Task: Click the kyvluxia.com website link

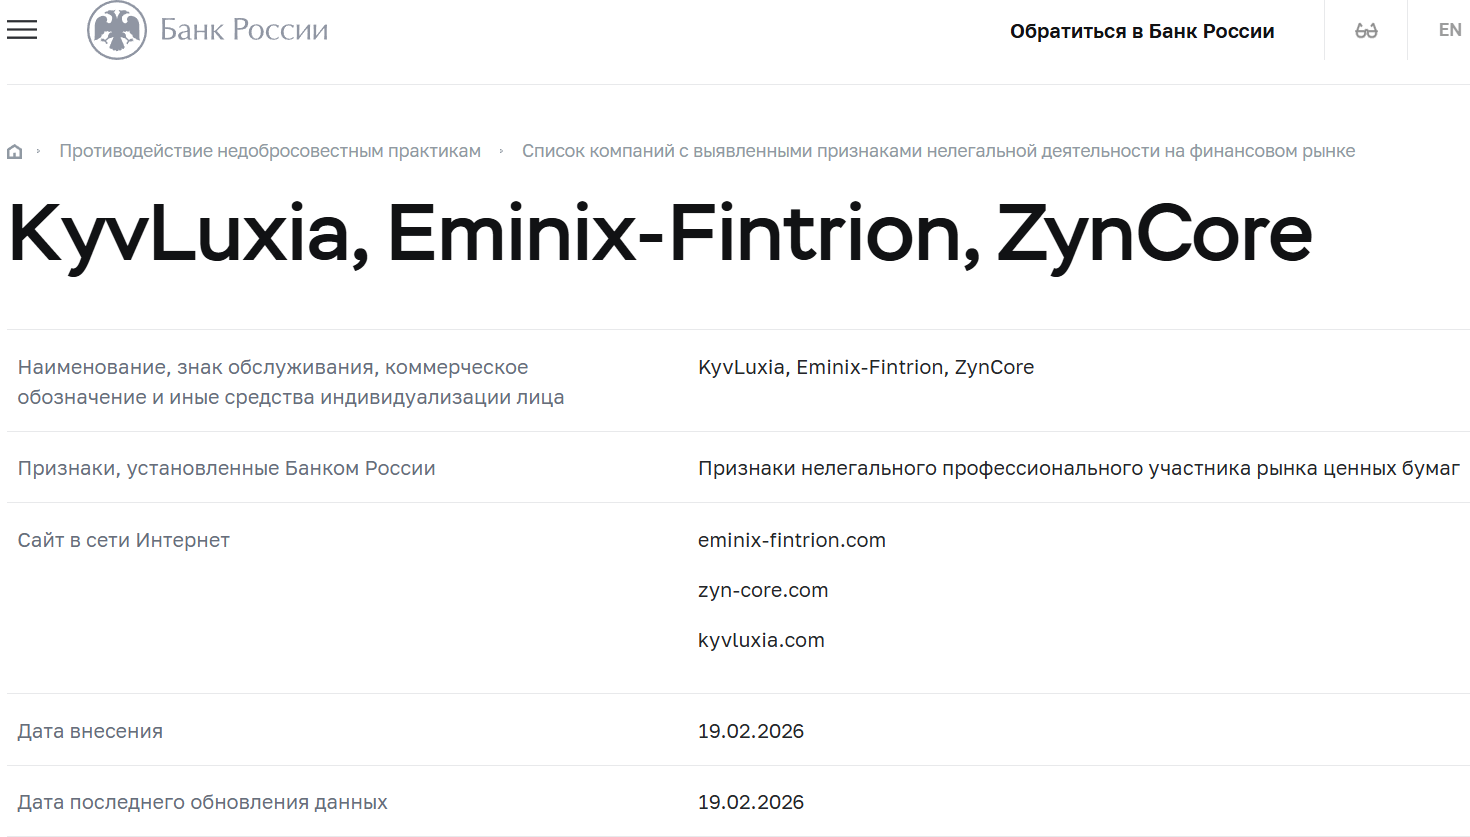Action: tap(761, 640)
